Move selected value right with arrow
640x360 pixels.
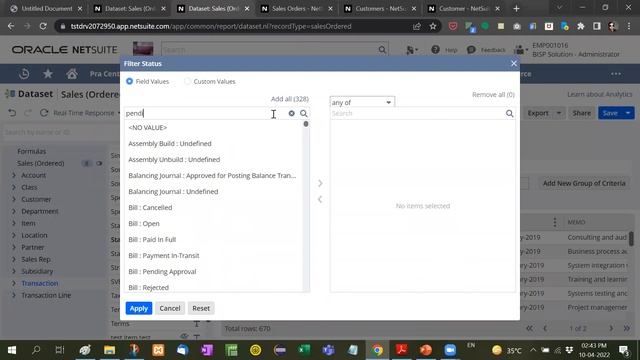click(x=320, y=183)
